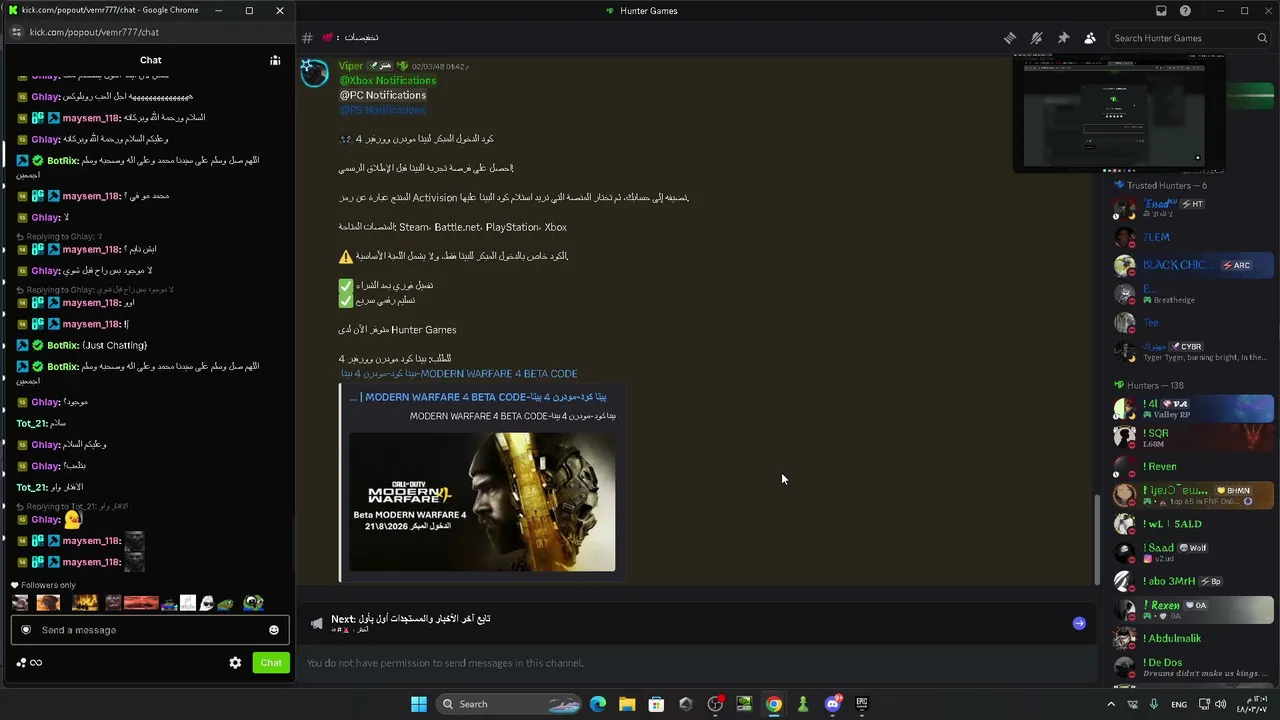Open Microsoft Edge from the taskbar
The width and height of the screenshot is (1280, 720).
click(598, 704)
